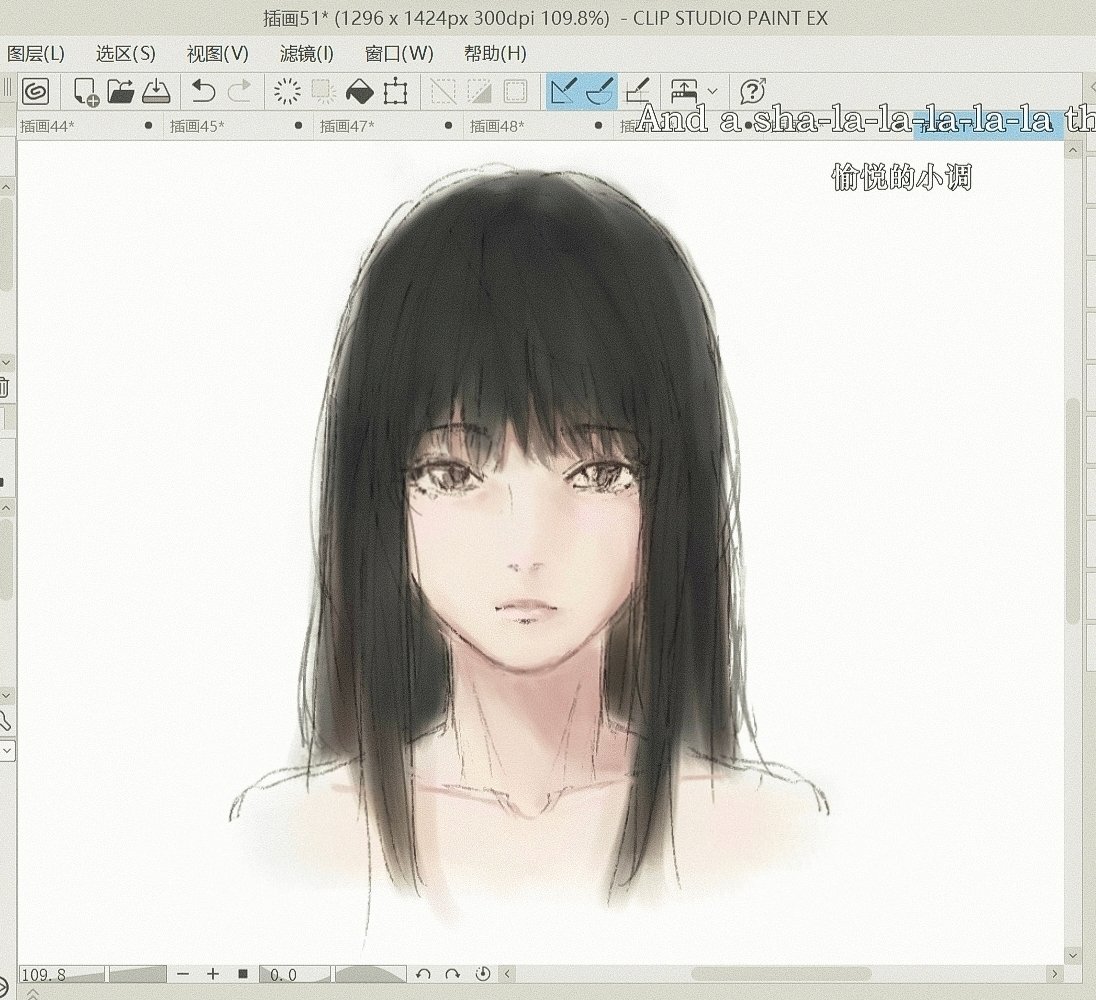Click the Deselect toolbar icon

click(442, 92)
